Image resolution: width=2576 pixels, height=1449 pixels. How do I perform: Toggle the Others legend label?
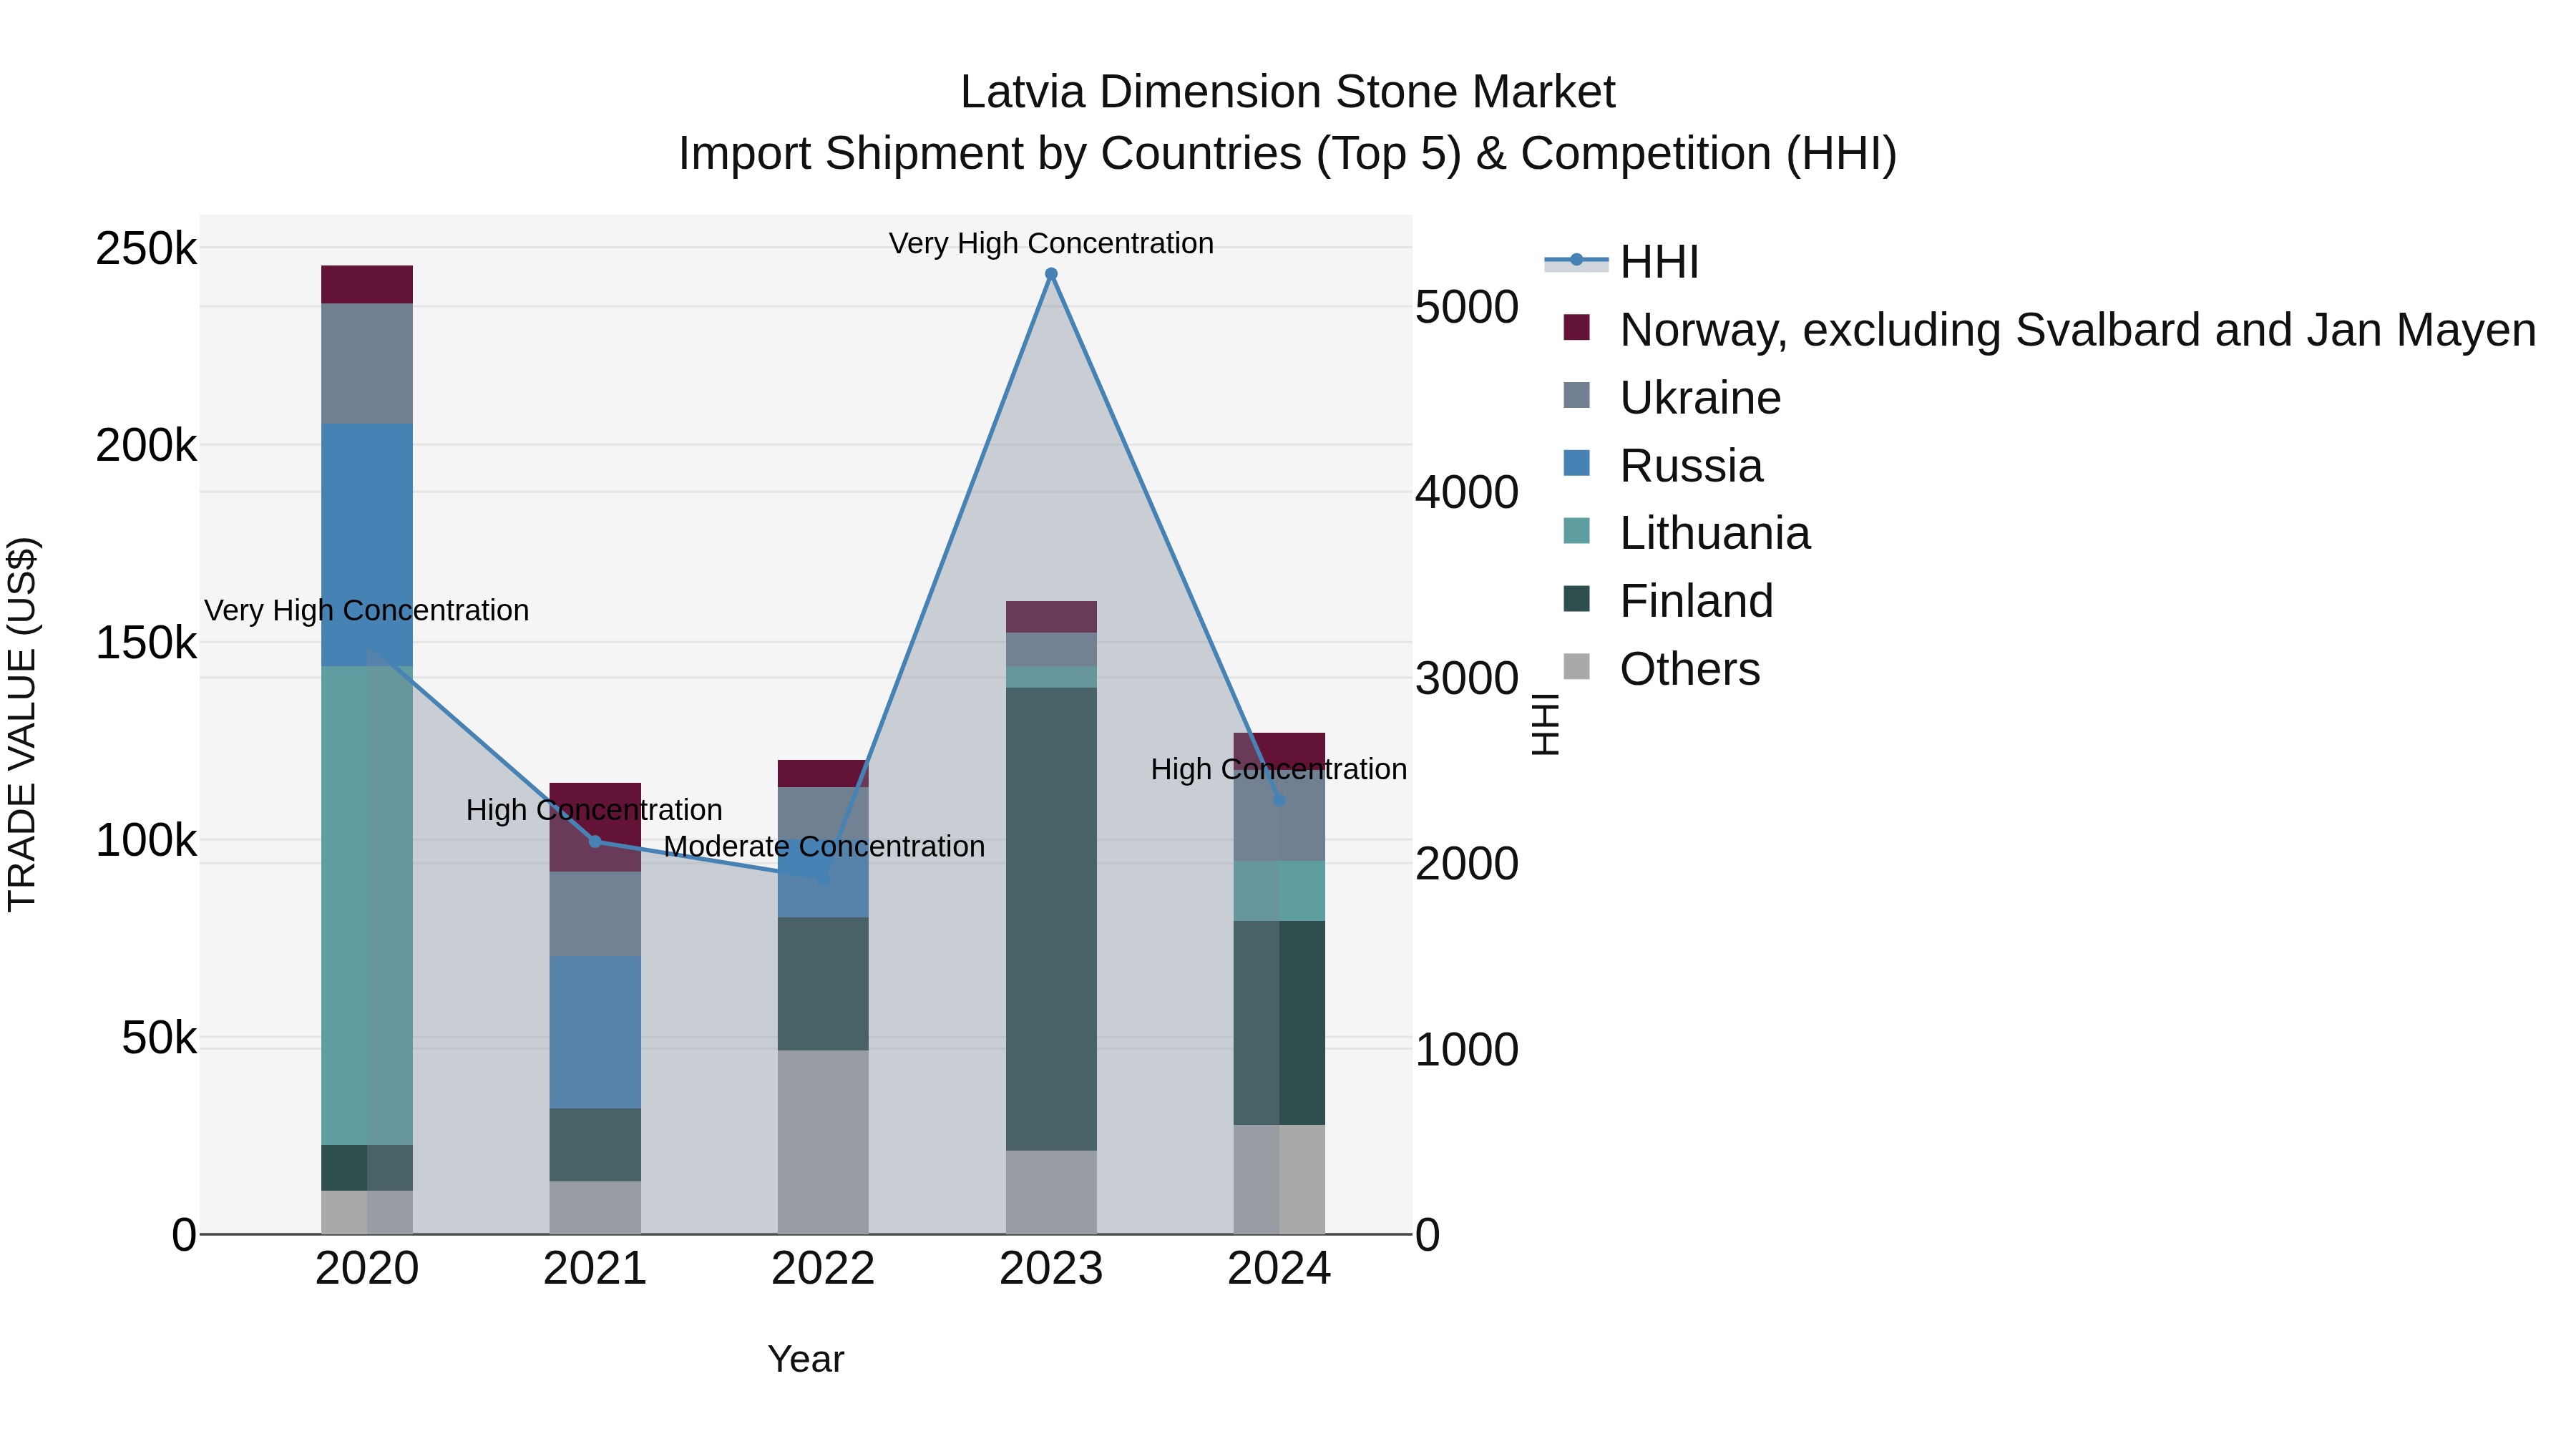click(1690, 669)
